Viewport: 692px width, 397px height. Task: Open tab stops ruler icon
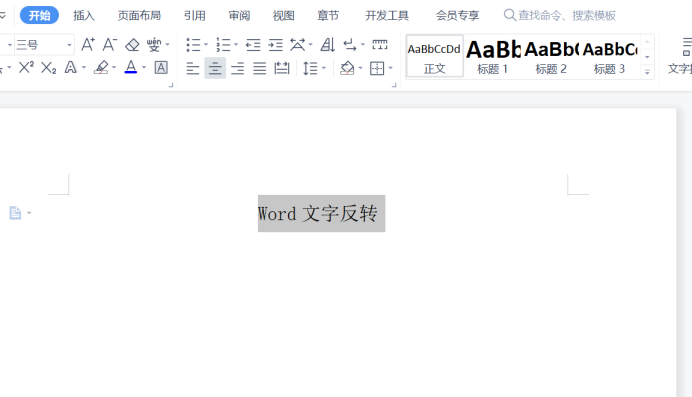point(380,45)
